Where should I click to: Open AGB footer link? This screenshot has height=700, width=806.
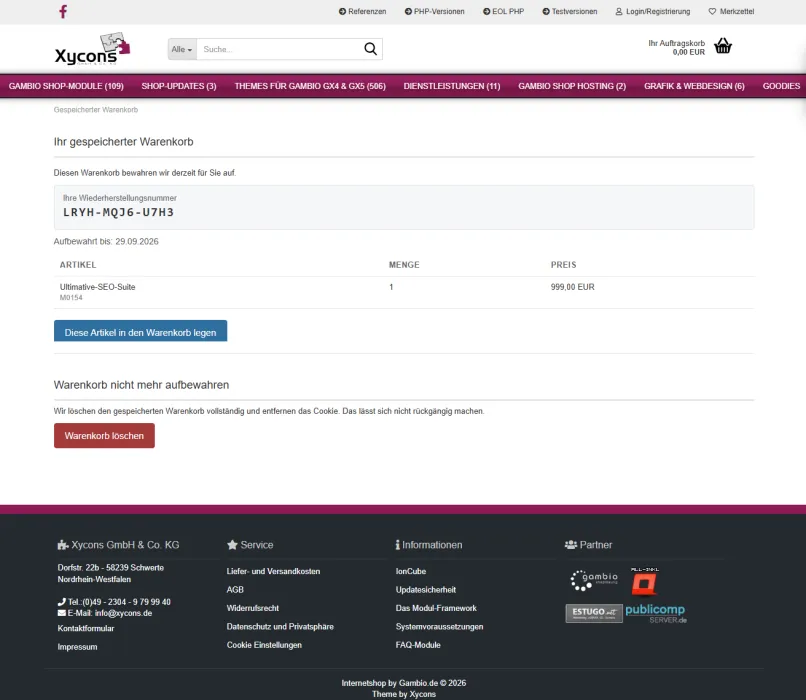click(x=235, y=590)
